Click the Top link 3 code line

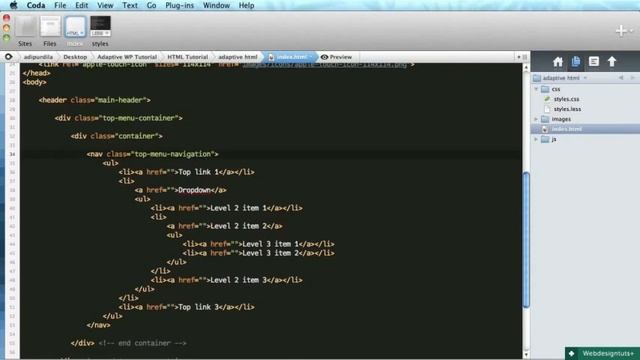(187, 307)
